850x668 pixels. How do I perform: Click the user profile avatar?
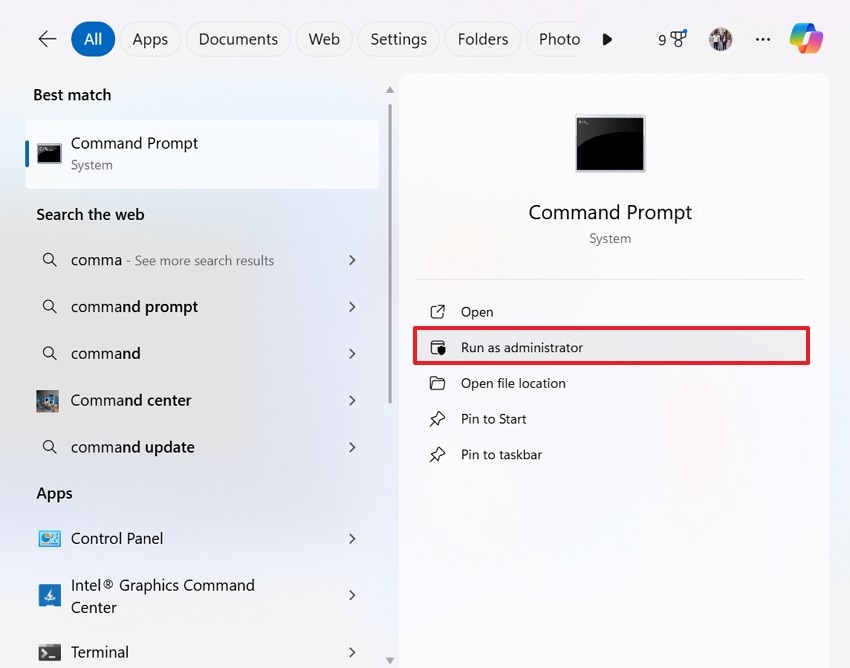tap(720, 39)
